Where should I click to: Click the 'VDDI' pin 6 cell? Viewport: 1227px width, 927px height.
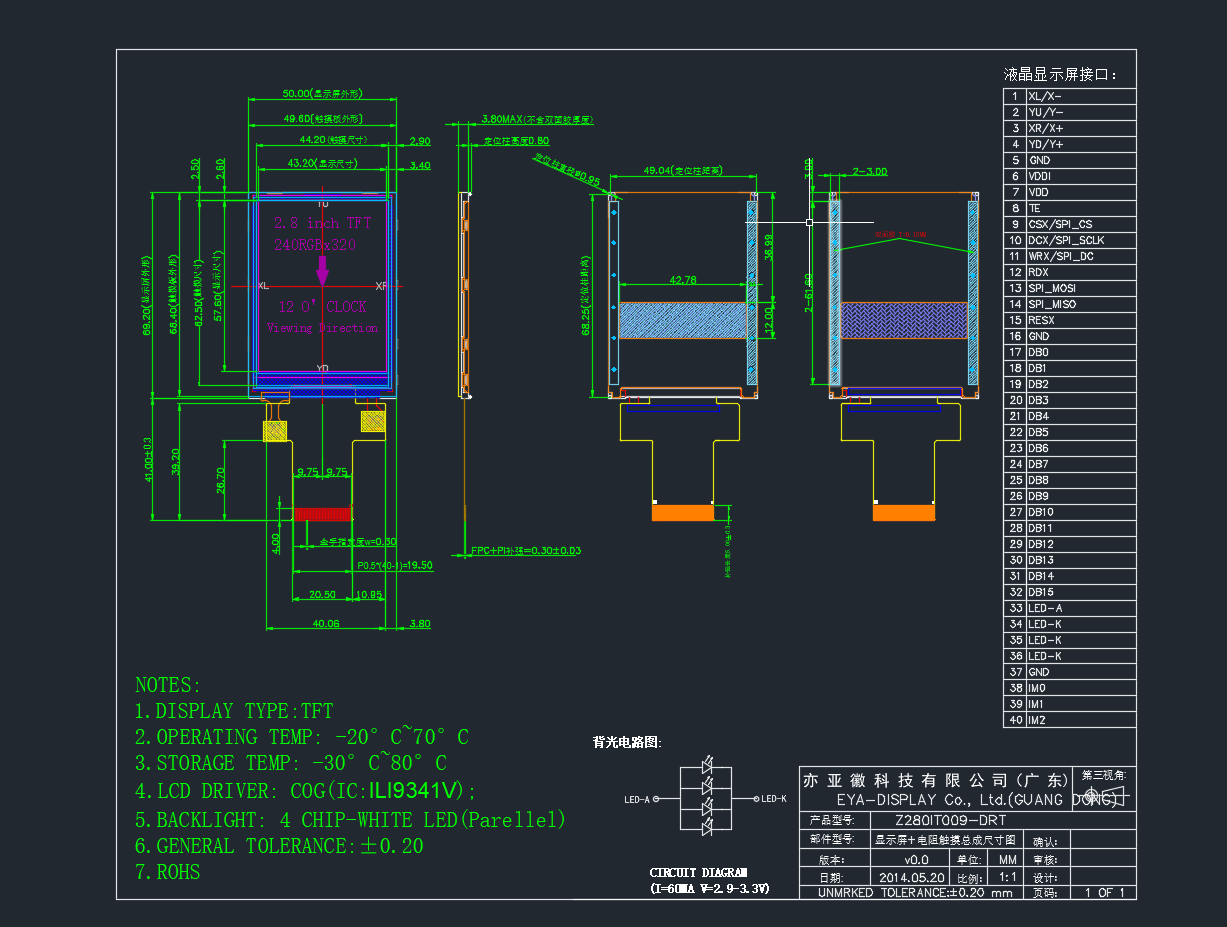click(1081, 176)
